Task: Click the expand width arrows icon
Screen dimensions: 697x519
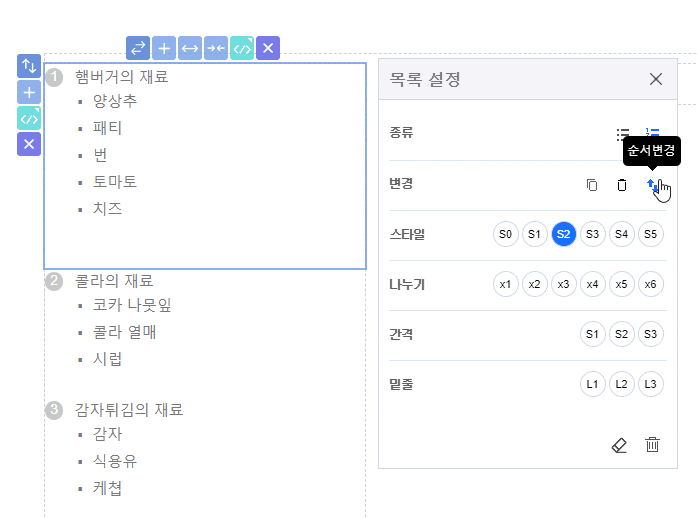Action: pyautogui.click(x=190, y=48)
